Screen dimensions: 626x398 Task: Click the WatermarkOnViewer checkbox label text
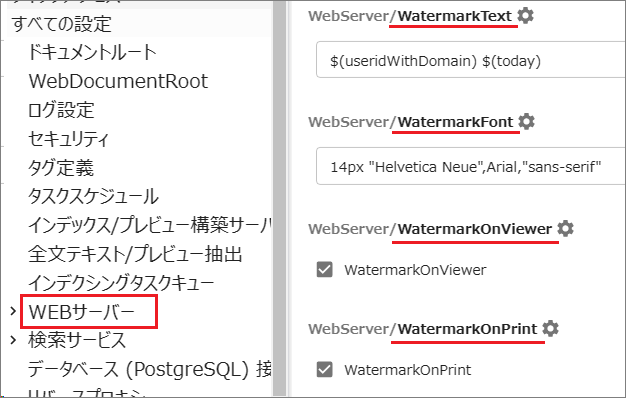(415, 270)
